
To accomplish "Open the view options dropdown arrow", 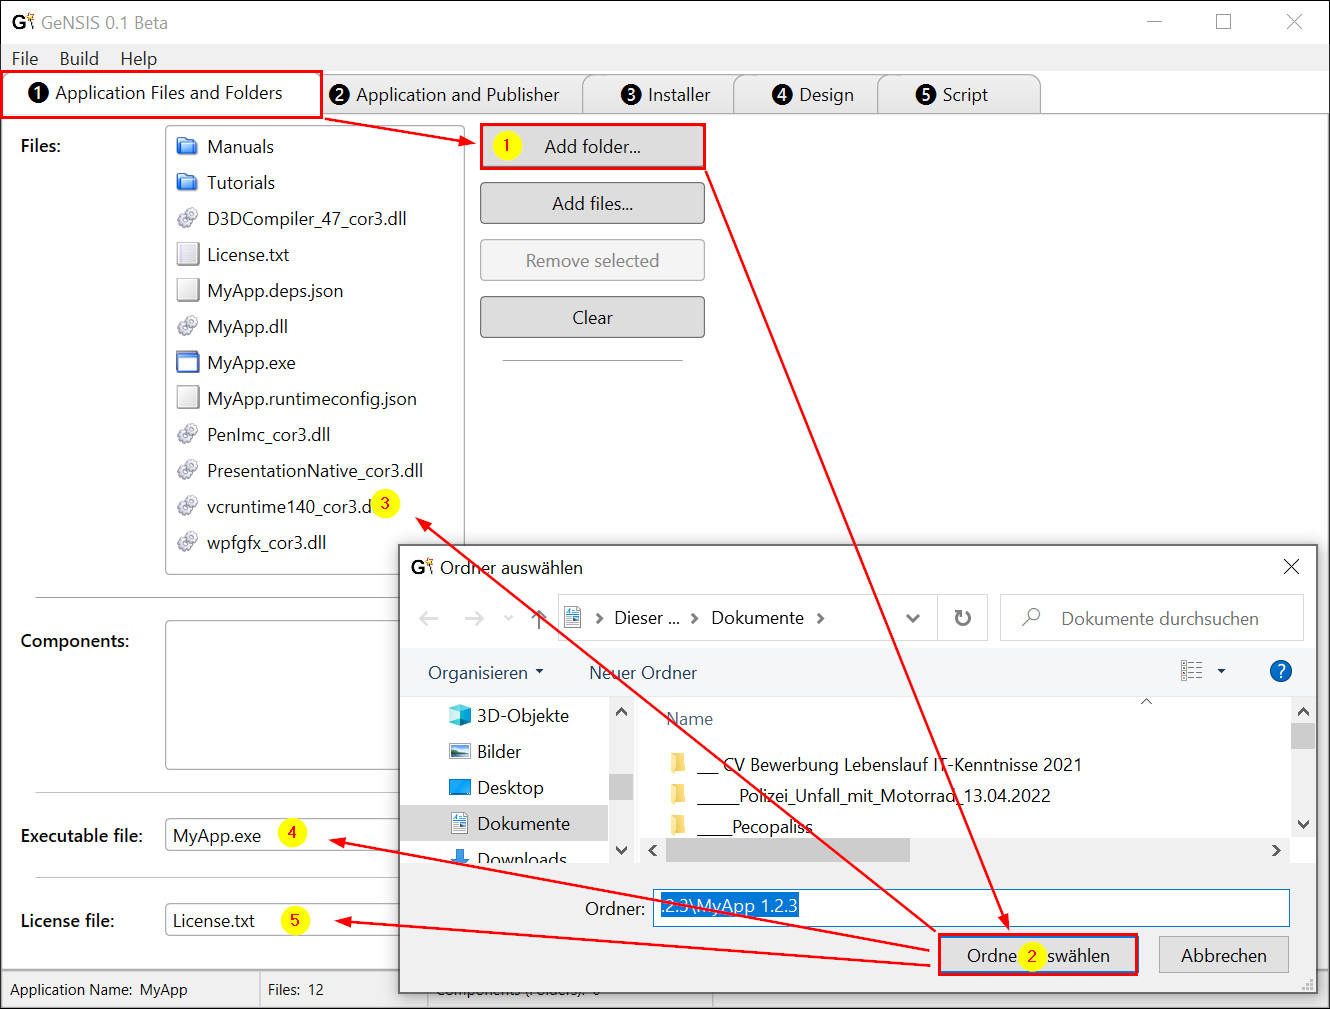I will tap(1221, 671).
